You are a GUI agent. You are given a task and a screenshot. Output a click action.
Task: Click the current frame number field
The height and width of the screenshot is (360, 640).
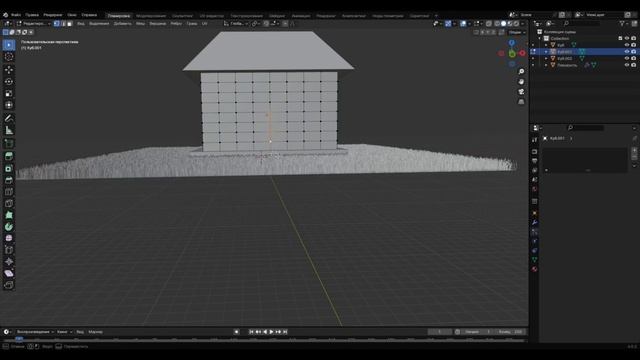(440, 332)
